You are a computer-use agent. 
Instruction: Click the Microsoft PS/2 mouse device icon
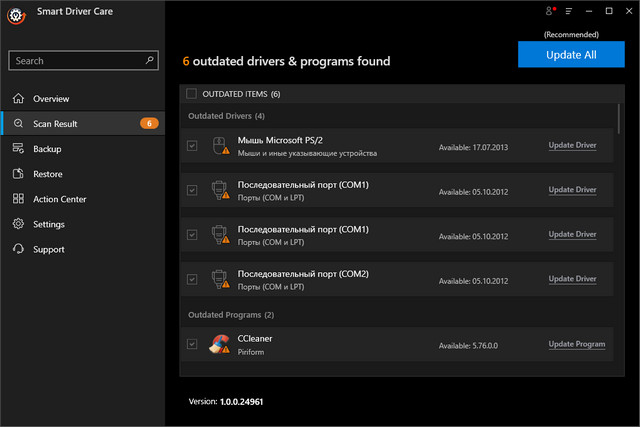point(218,146)
